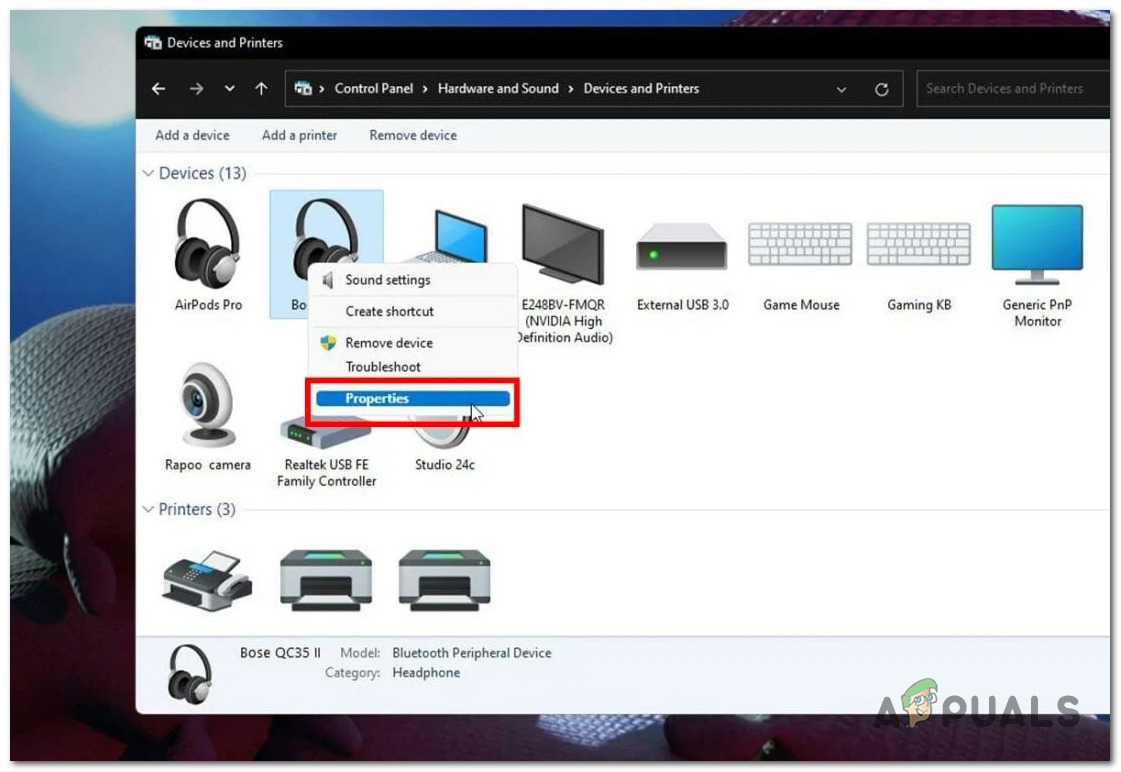This screenshot has width=1121, height=772.
Task: Select the Realtek USB FE Family Controller
Action: 325,430
